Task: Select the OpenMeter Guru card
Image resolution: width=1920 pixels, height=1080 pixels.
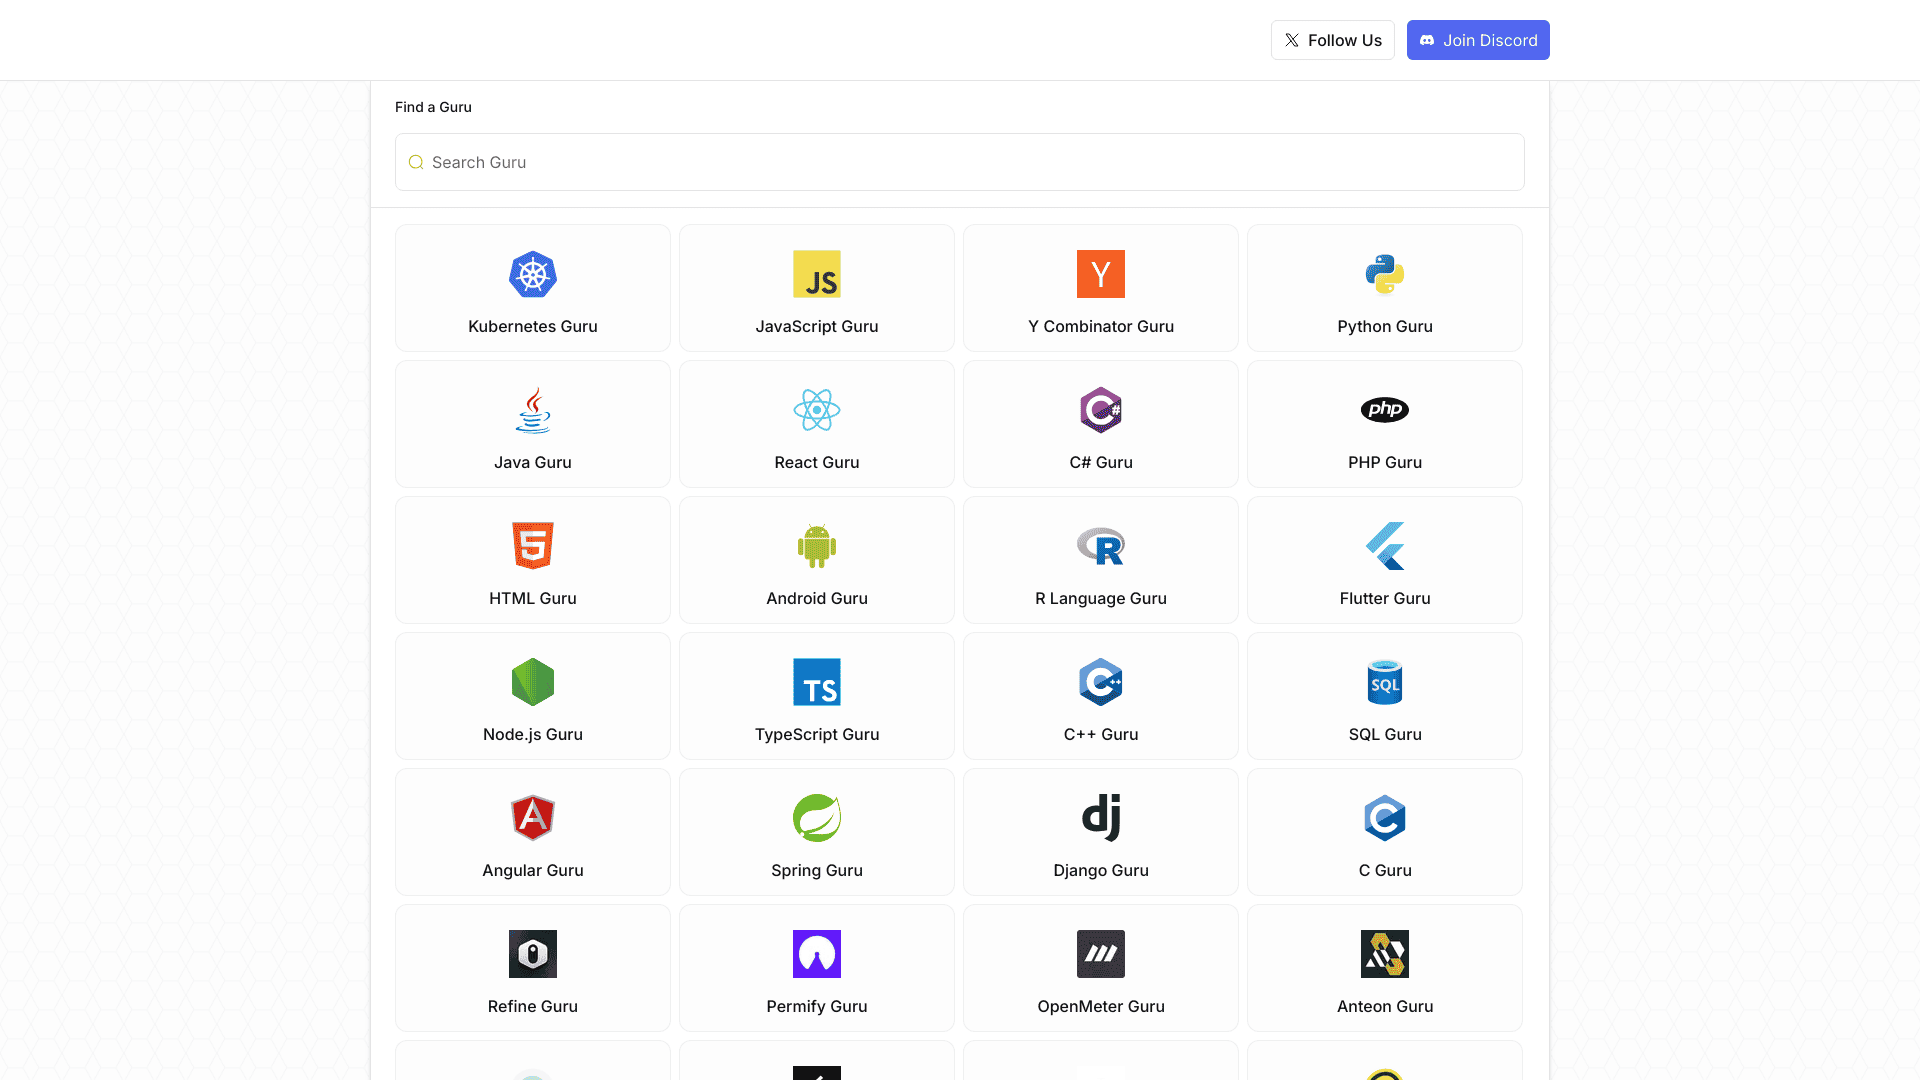Action: coord(1101,968)
